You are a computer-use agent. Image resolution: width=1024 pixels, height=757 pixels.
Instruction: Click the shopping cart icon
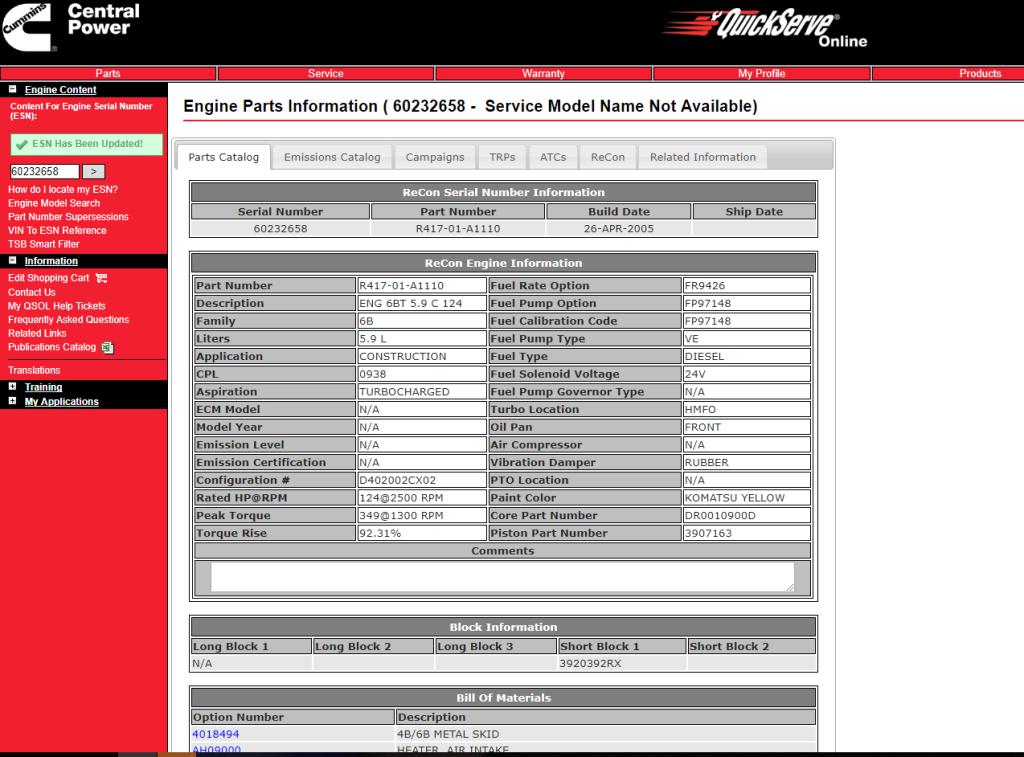(101, 278)
